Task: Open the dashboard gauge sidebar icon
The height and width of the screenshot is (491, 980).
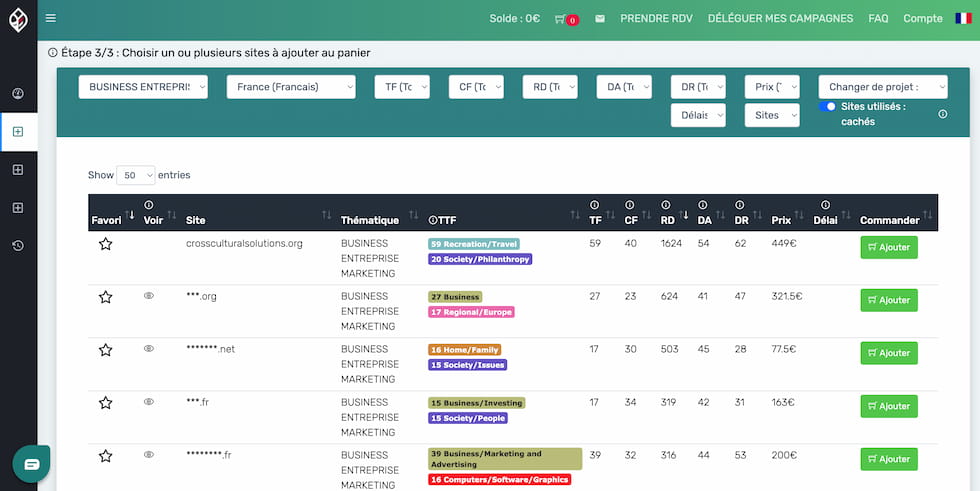Action: click(x=18, y=94)
